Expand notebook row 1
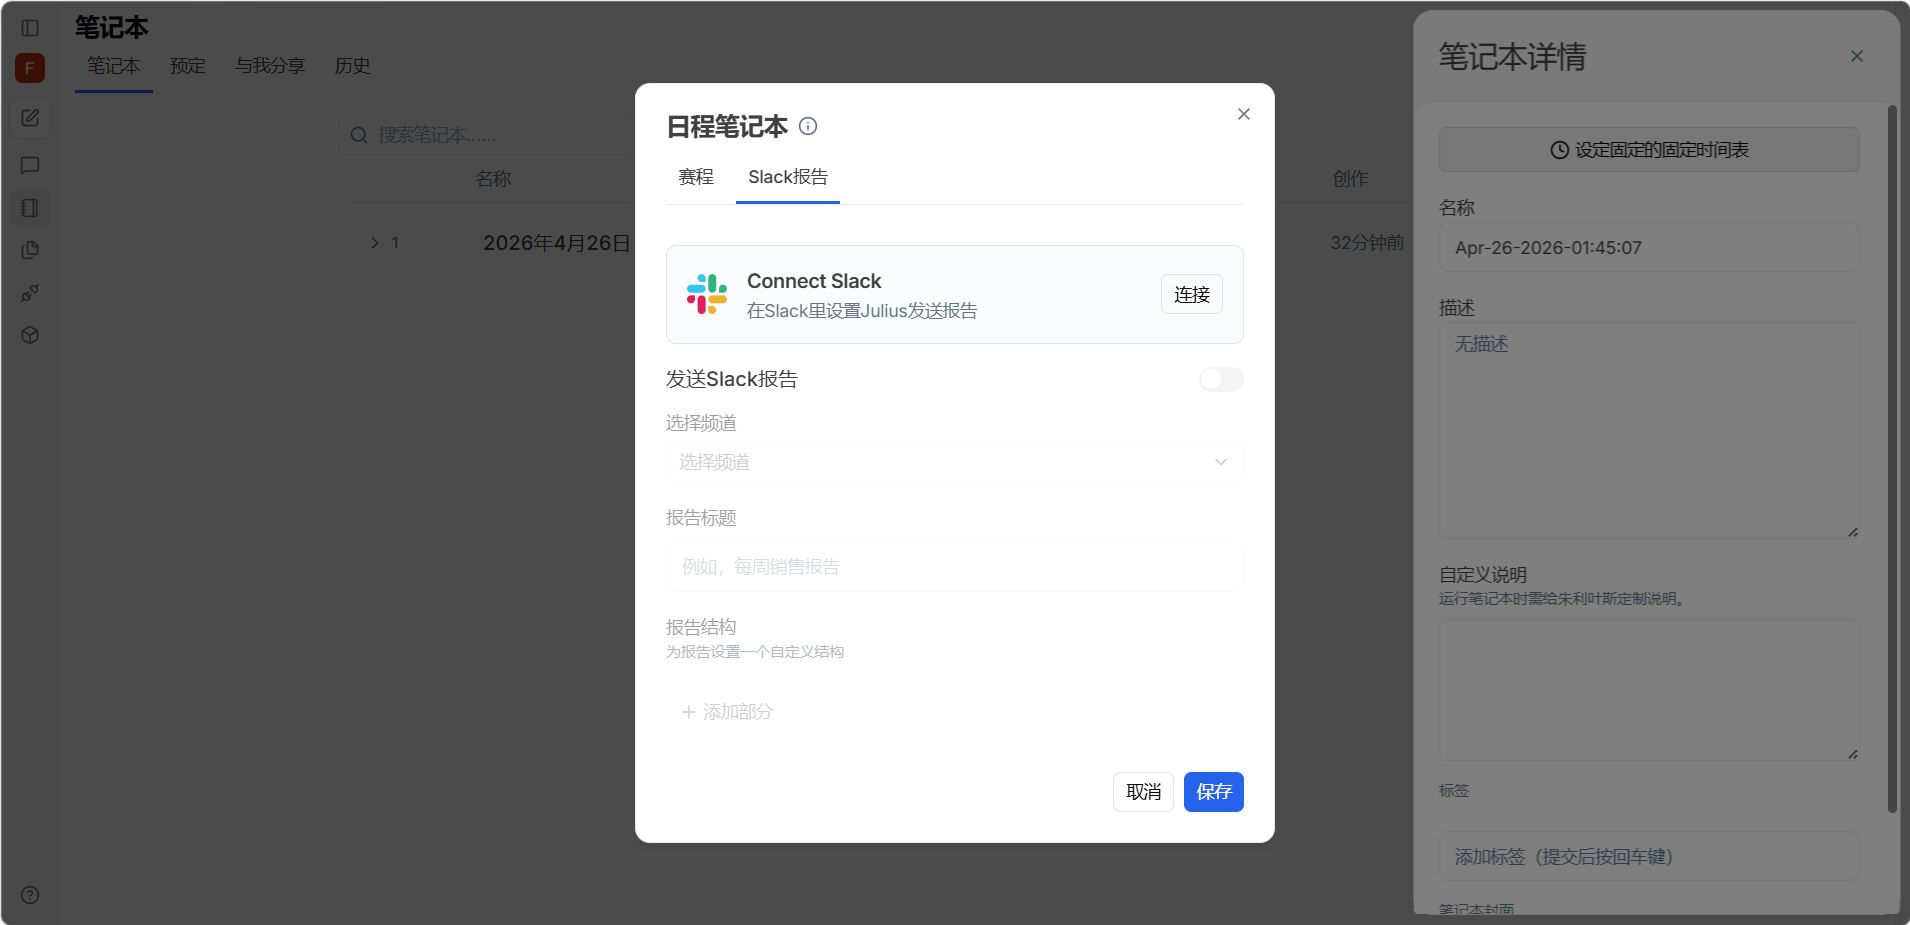The width and height of the screenshot is (1910, 925). [x=375, y=243]
